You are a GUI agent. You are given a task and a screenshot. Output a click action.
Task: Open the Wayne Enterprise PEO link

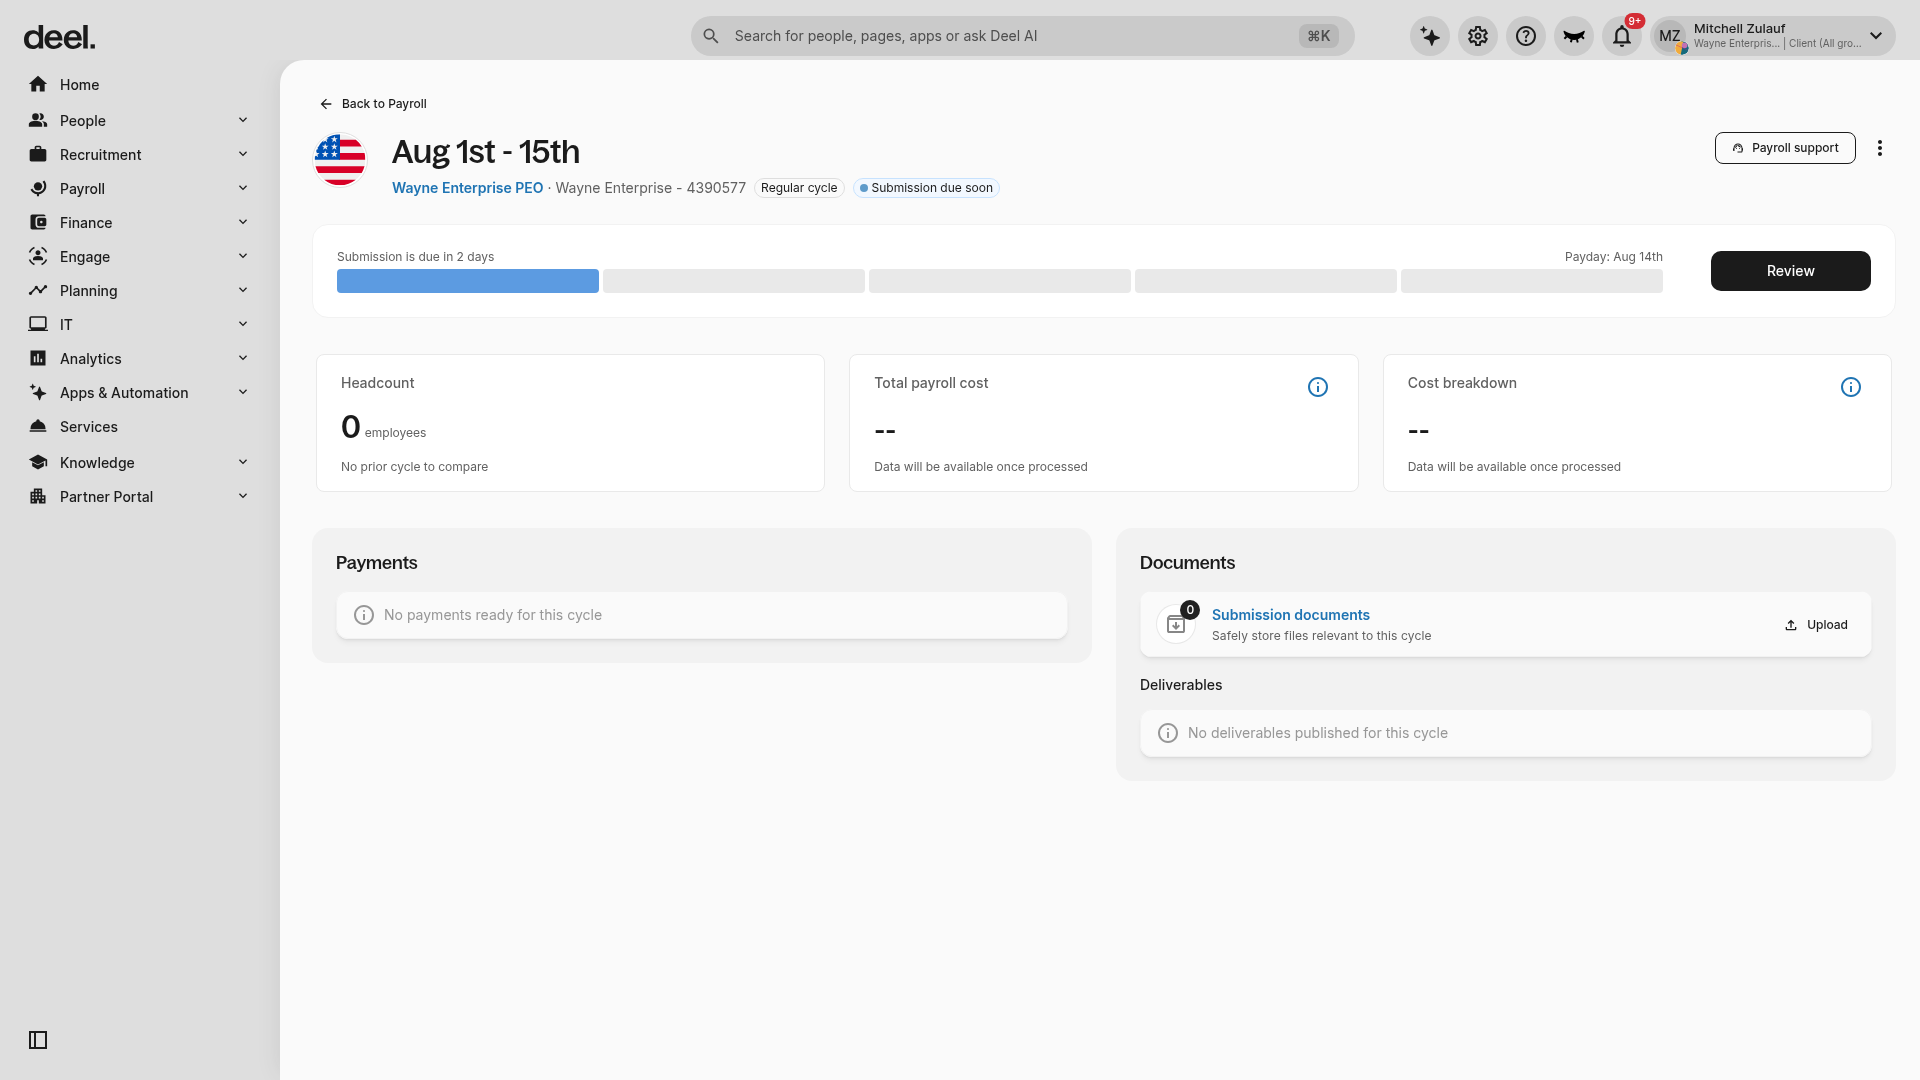(x=467, y=188)
